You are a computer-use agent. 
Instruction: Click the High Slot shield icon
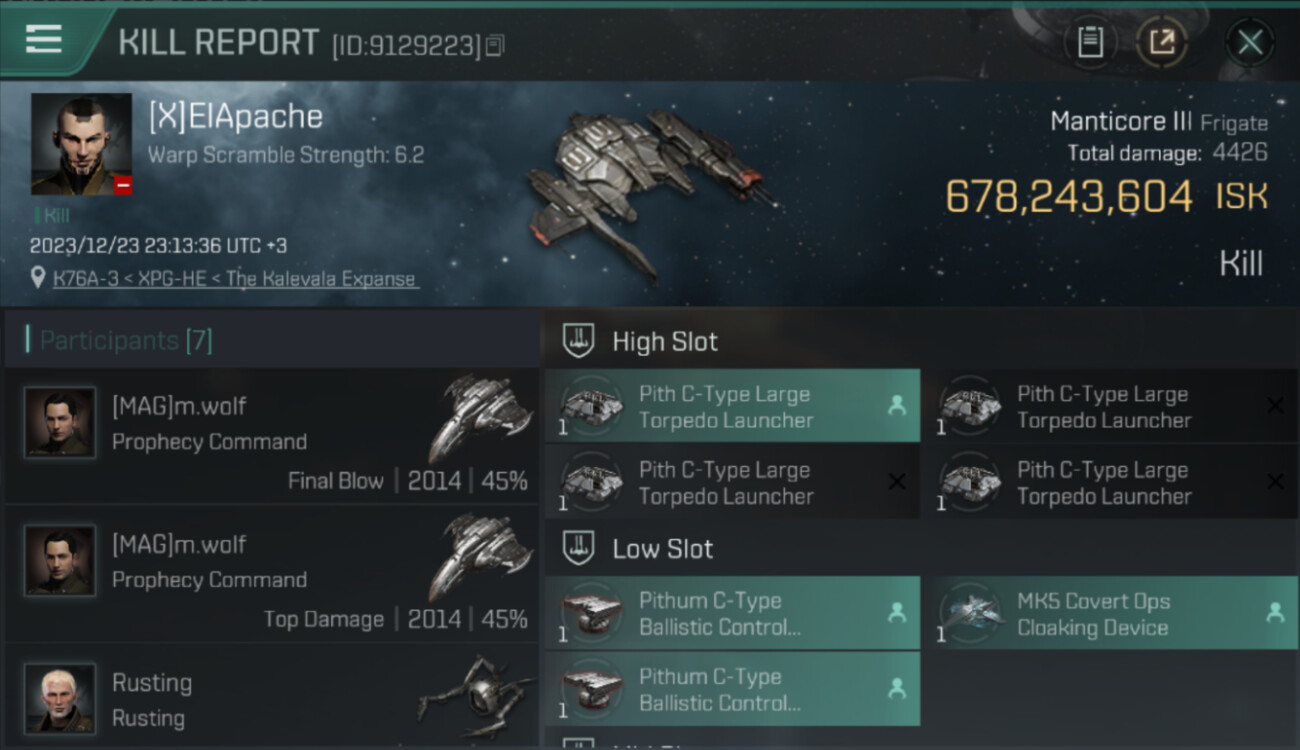(577, 341)
